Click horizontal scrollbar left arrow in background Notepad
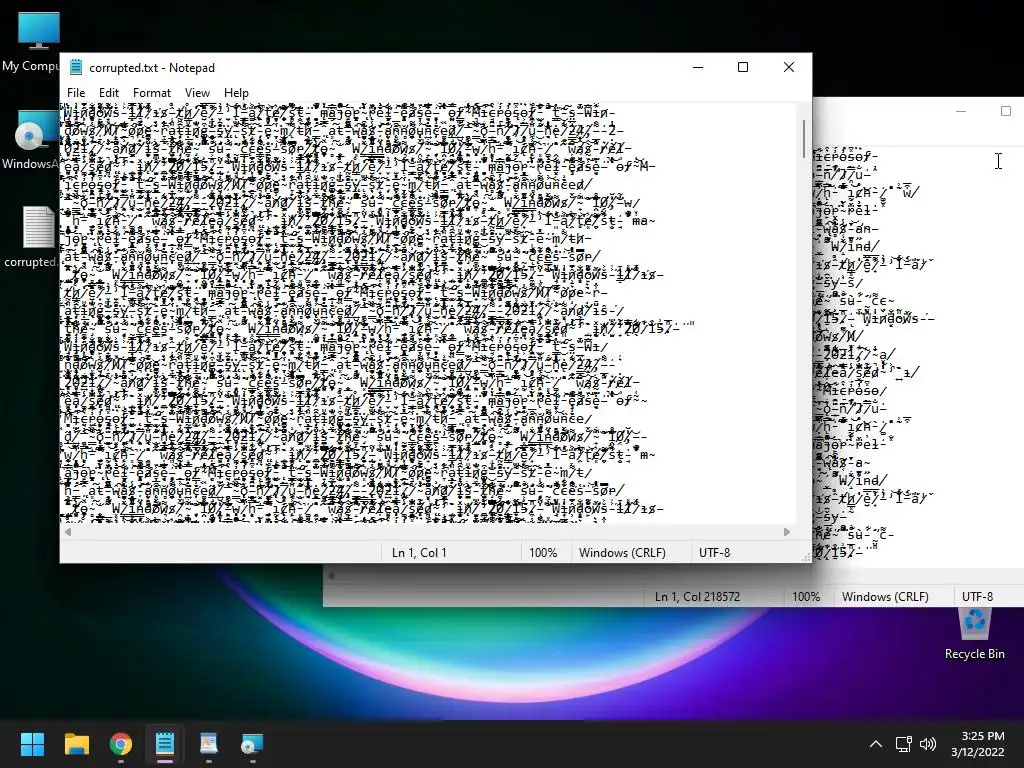Screen dimensions: 1024x768 pyautogui.click(x=331, y=575)
